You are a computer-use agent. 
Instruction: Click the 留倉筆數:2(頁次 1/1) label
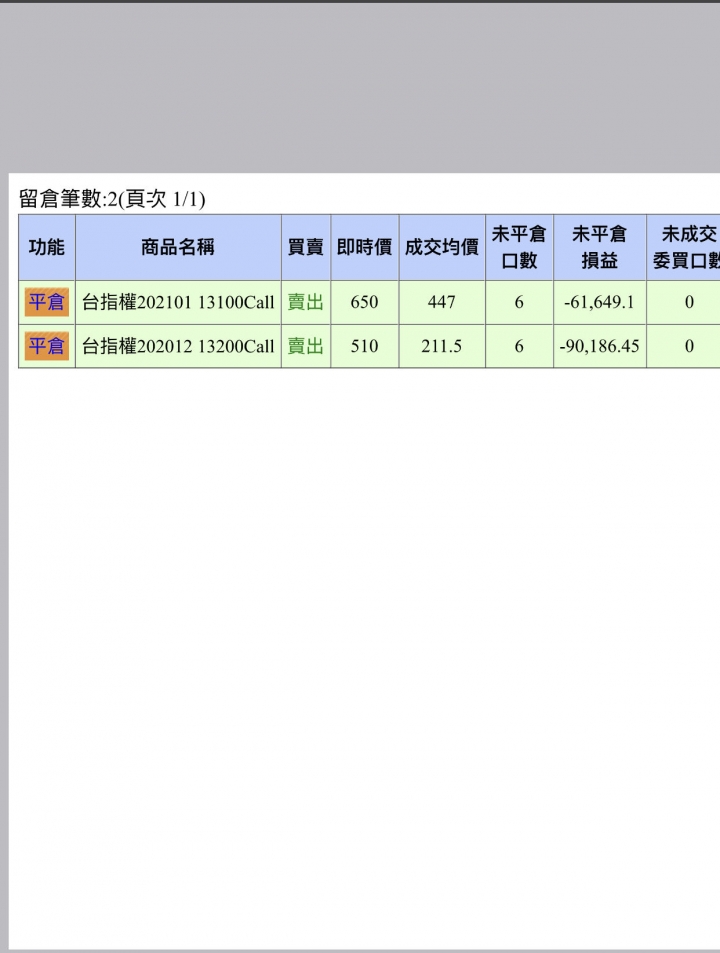click(112, 199)
